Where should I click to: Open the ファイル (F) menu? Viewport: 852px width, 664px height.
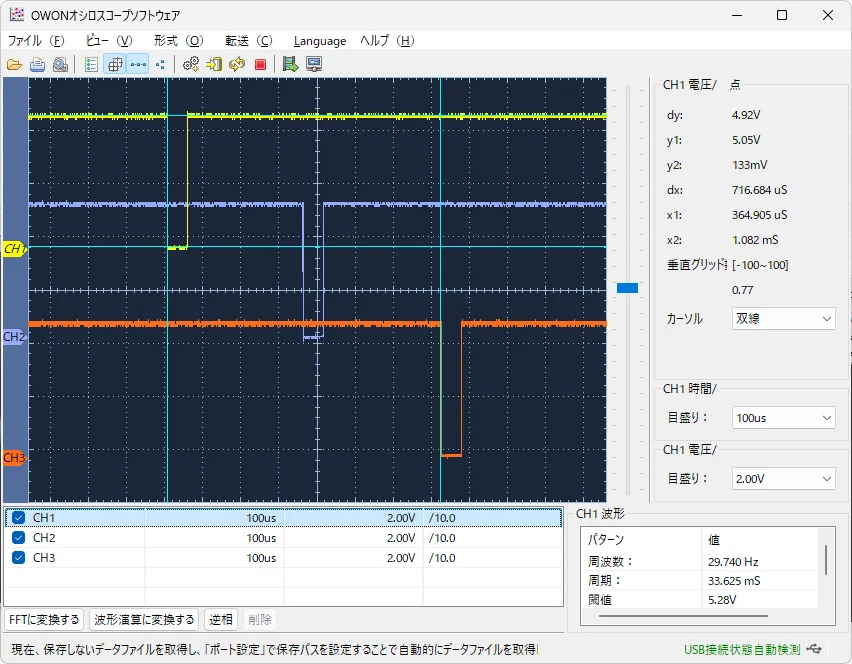(36, 41)
